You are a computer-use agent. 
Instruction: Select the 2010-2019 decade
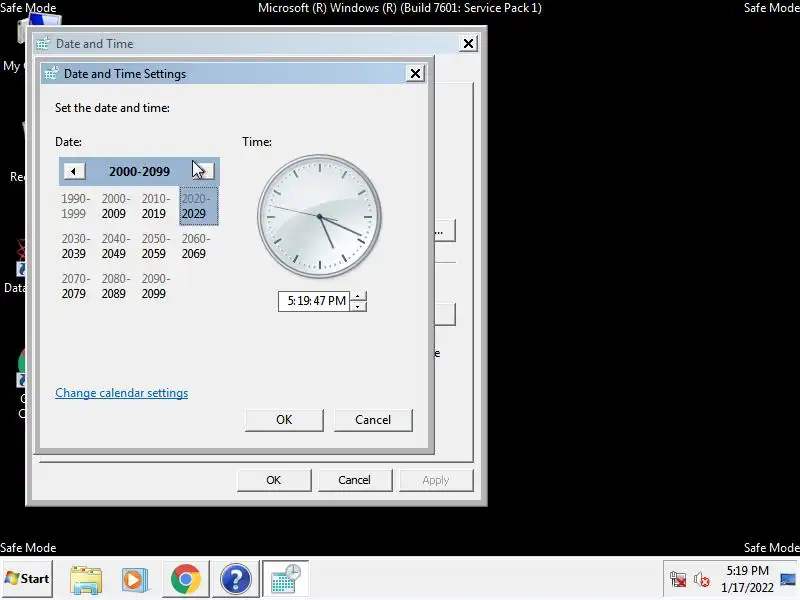pyautogui.click(x=154, y=206)
